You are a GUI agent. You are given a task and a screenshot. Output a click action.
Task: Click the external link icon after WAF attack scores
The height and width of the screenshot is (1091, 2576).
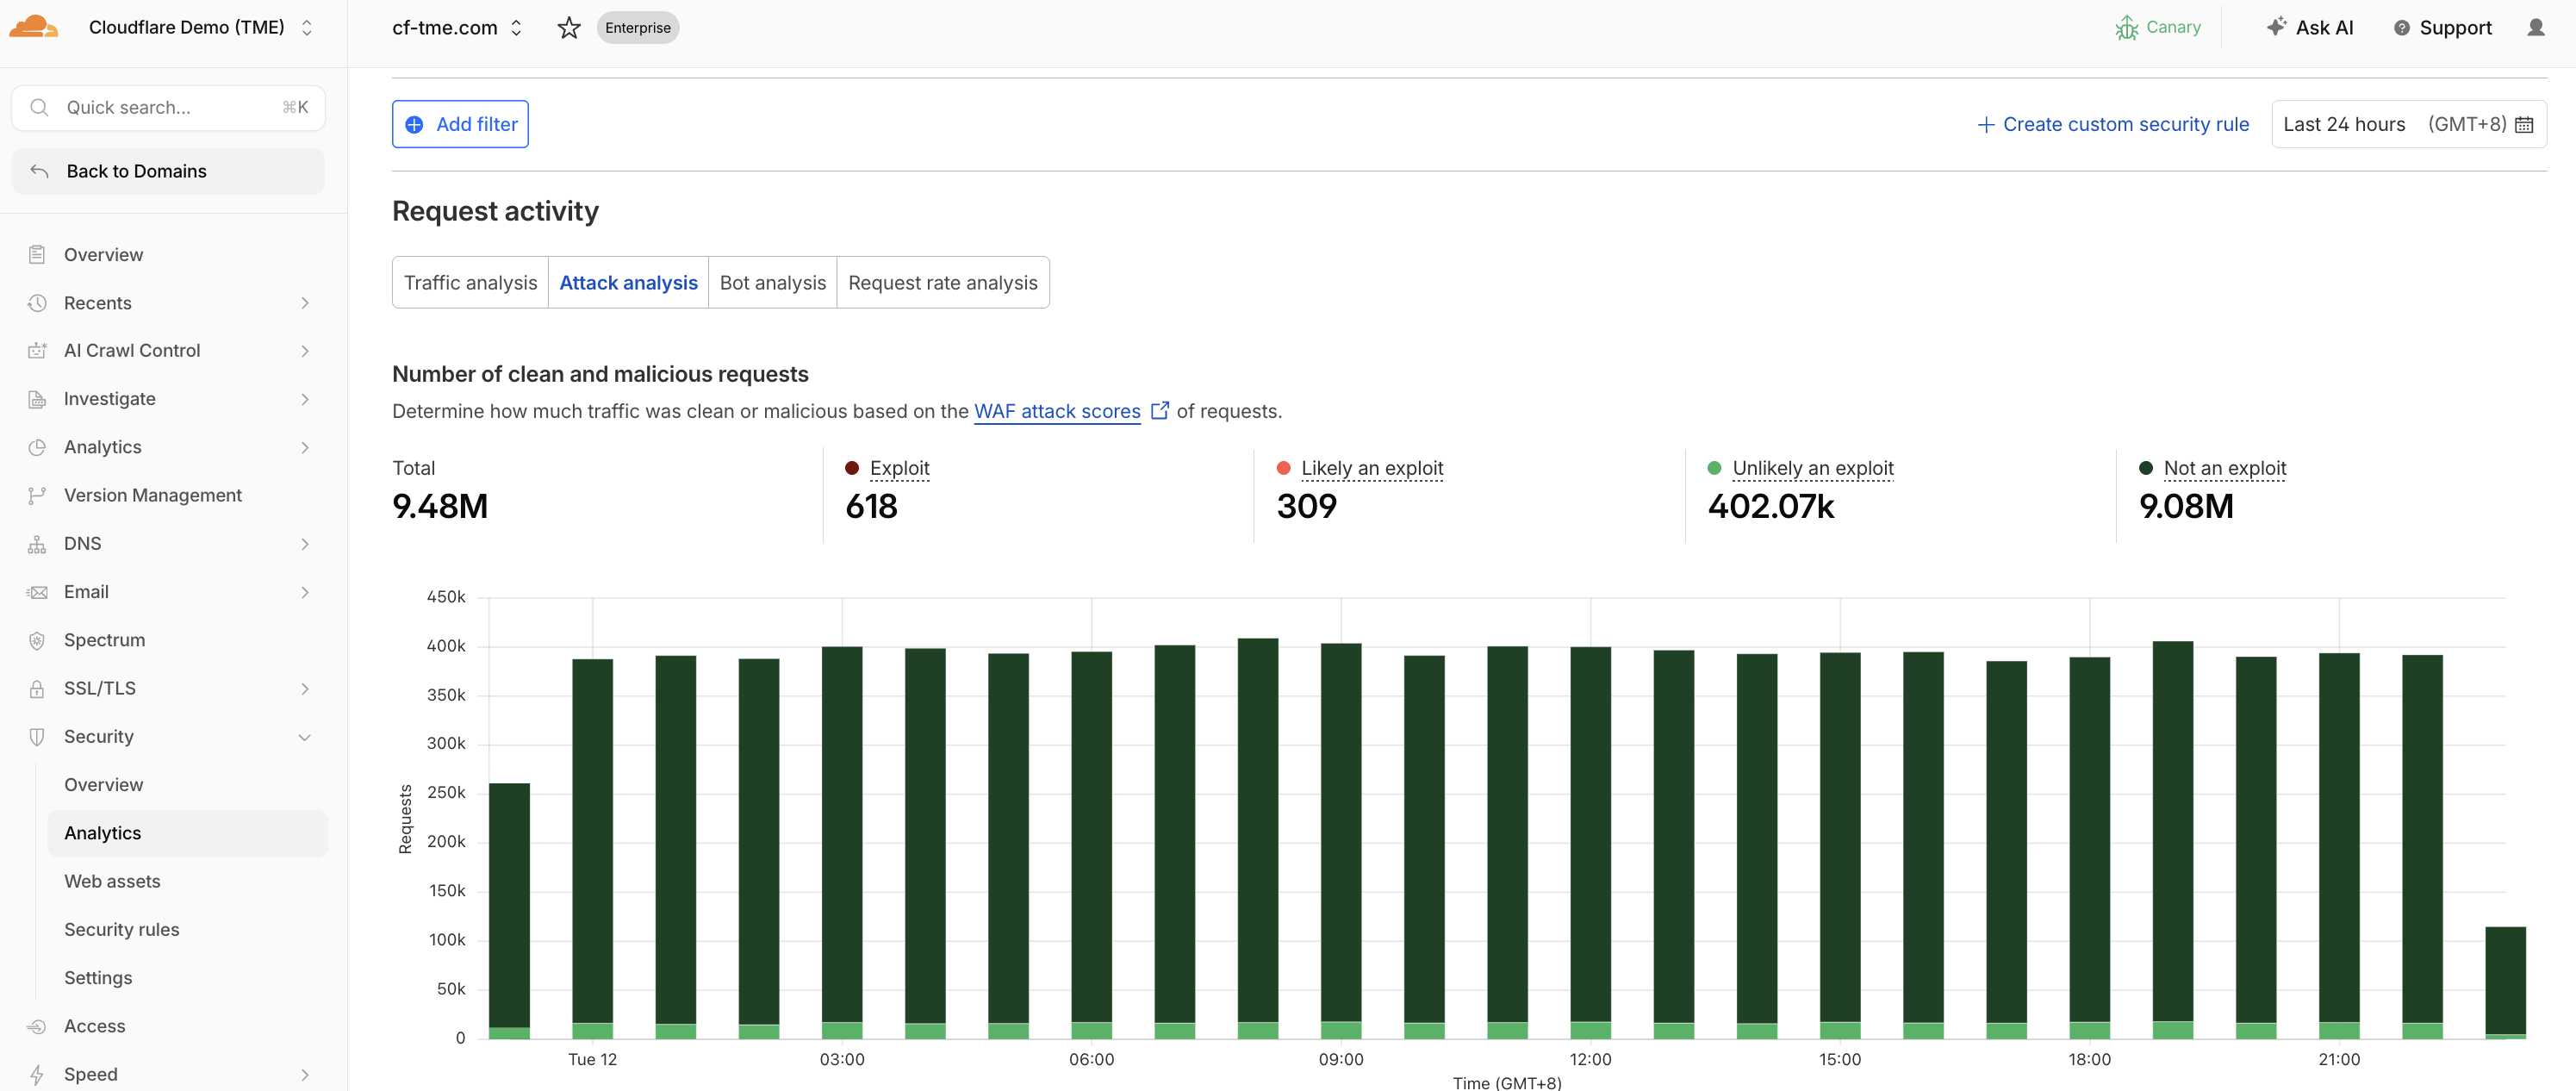[x=1160, y=411]
